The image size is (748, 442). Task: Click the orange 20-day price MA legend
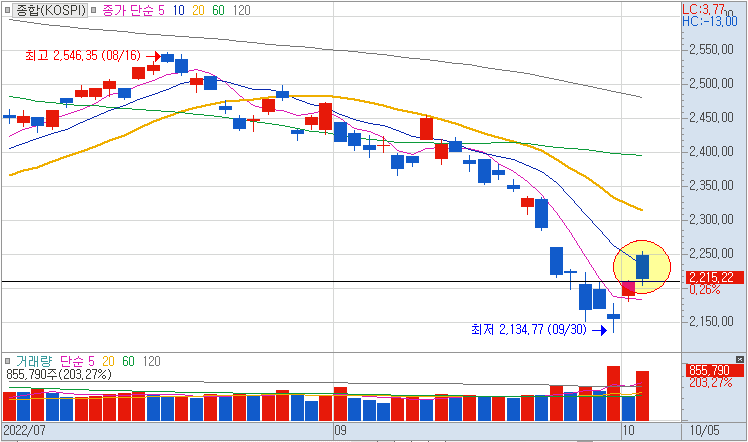[198, 10]
